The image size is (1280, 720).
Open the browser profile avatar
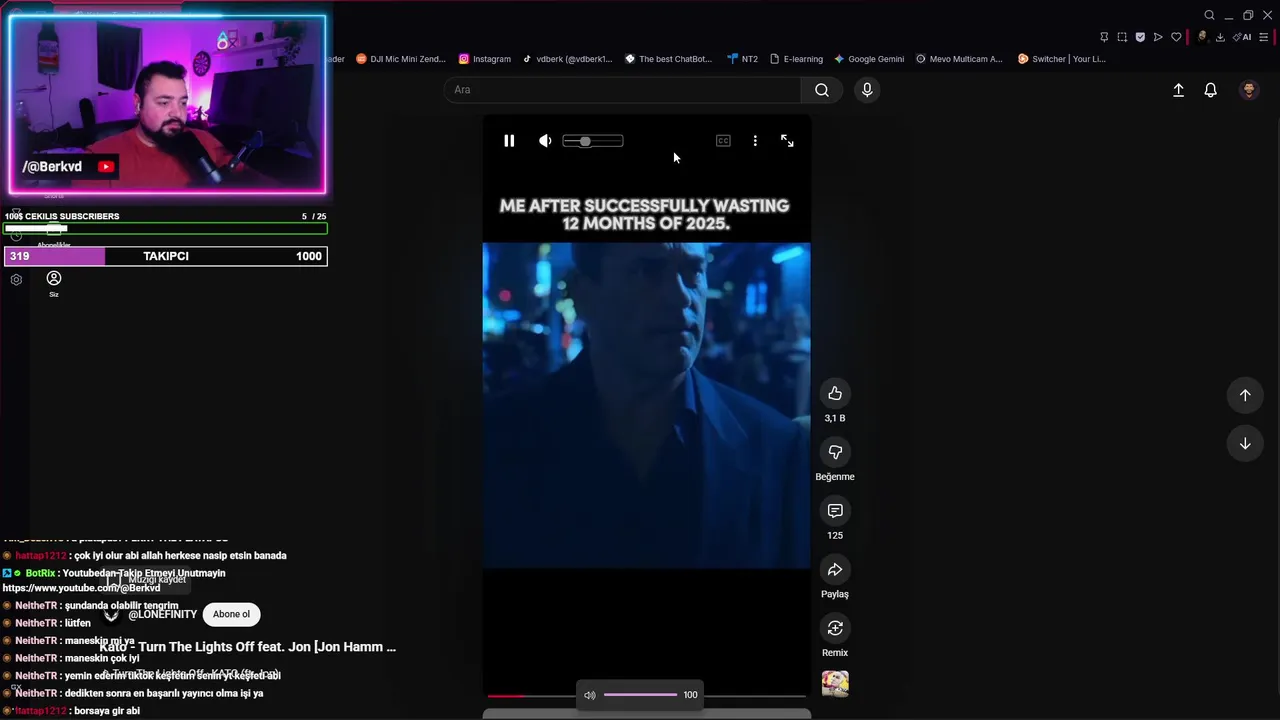(1202, 37)
